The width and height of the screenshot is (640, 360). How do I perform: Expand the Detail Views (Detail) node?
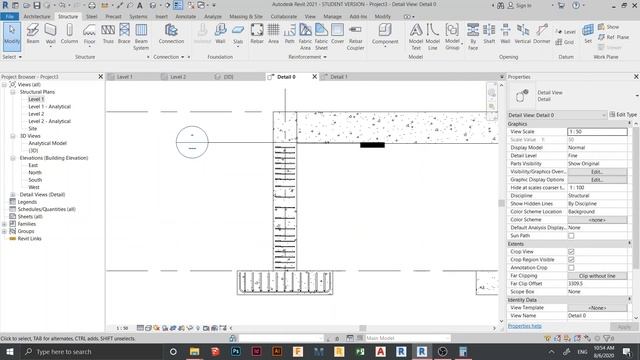click(13, 195)
